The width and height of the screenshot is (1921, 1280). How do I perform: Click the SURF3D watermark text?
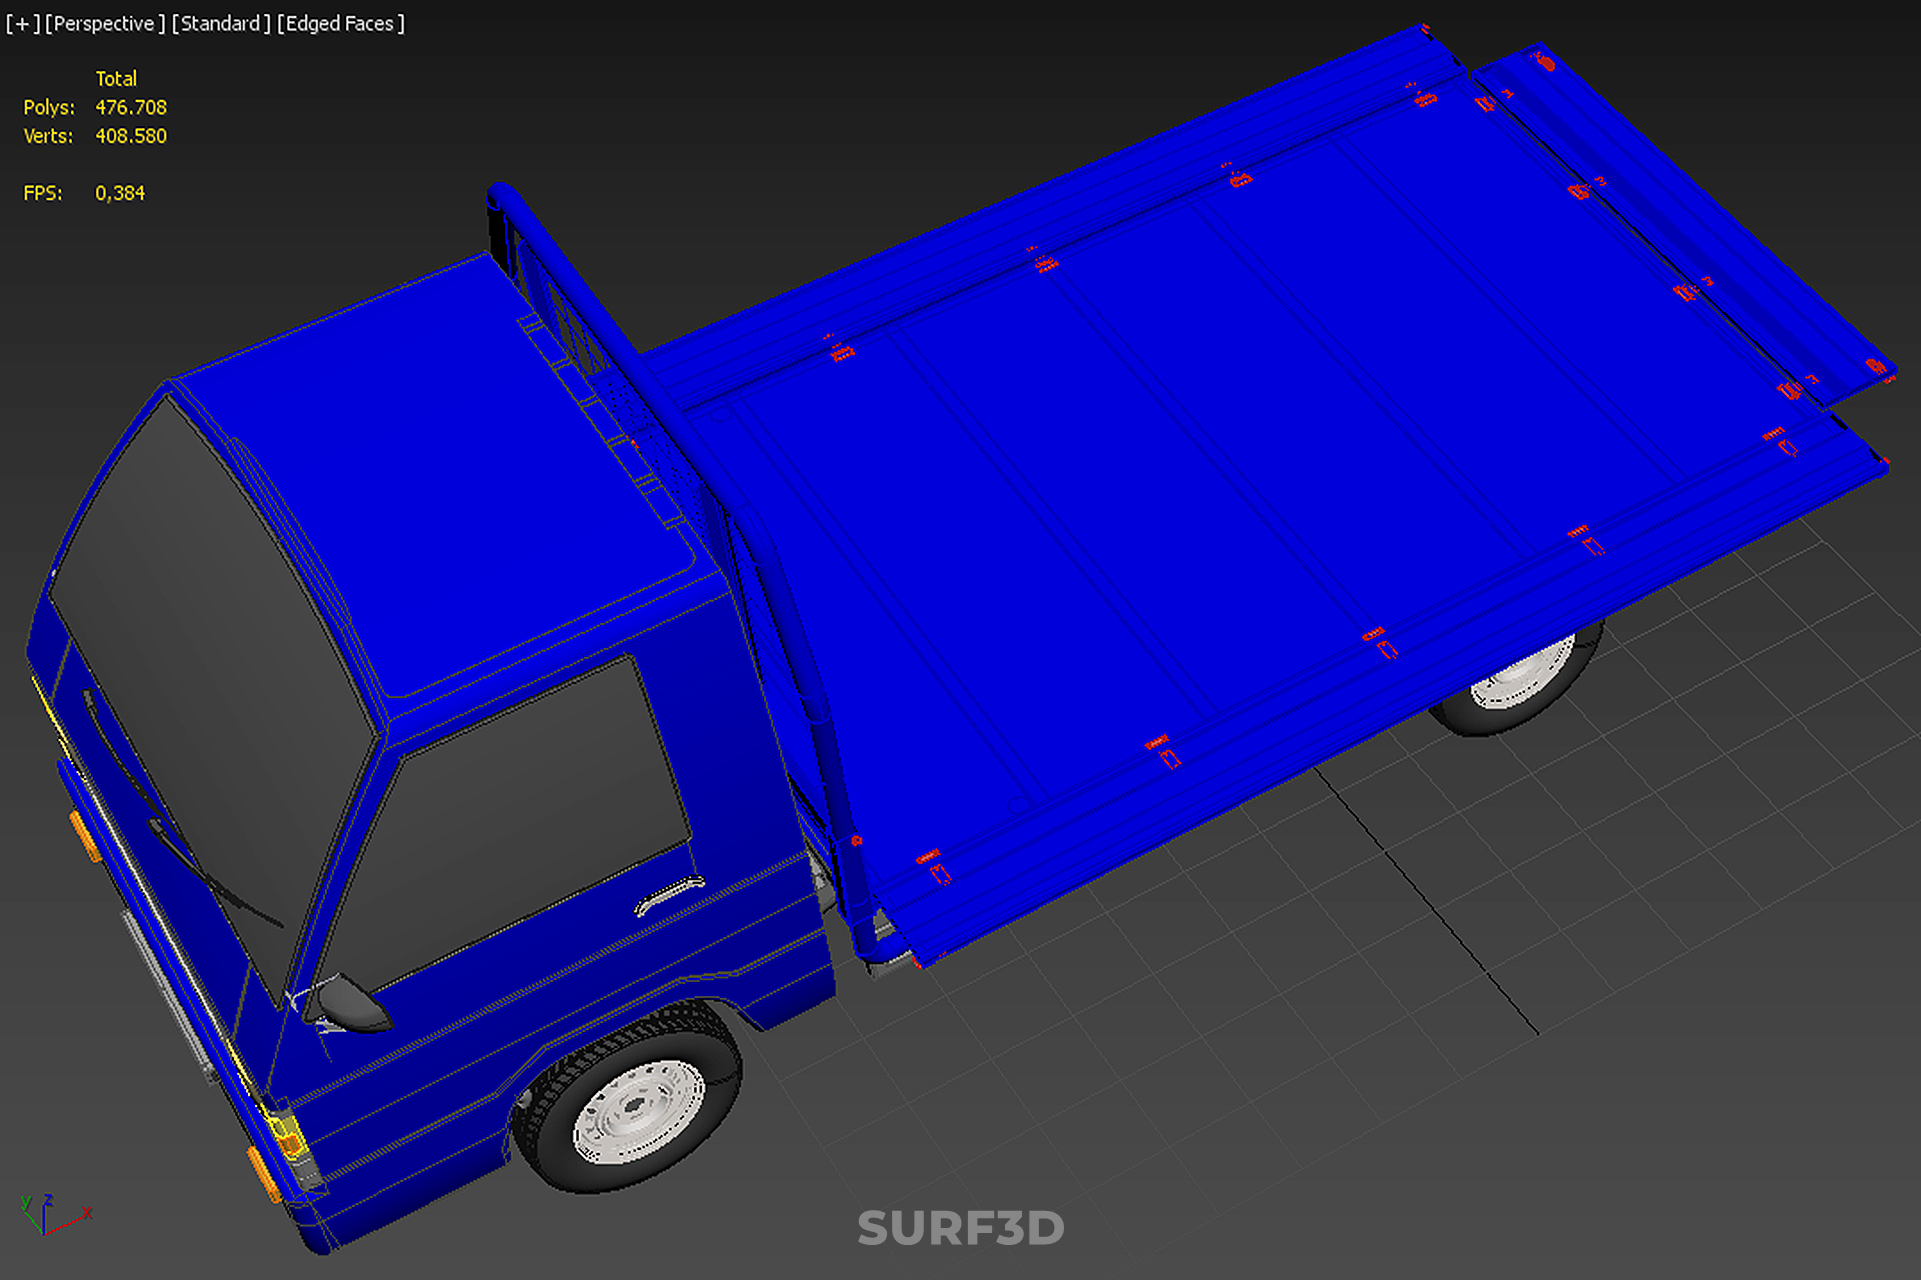click(960, 1228)
